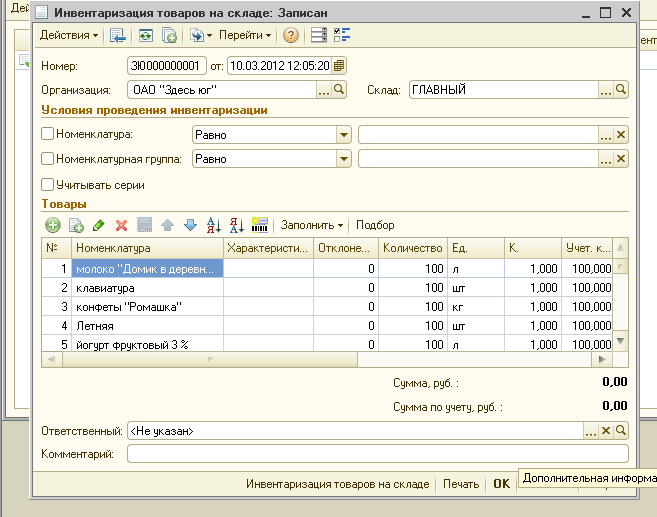This screenshot has width=657, height=517.
Task: Click the Подбор button
Action: point(375,225)
